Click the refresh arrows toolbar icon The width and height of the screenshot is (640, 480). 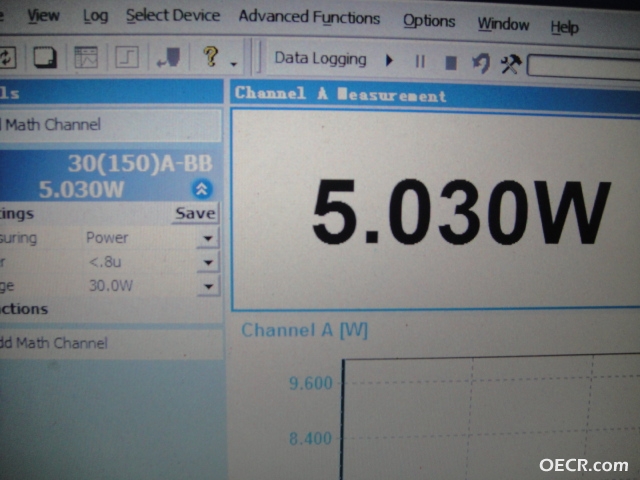click(x=7, y=57)
